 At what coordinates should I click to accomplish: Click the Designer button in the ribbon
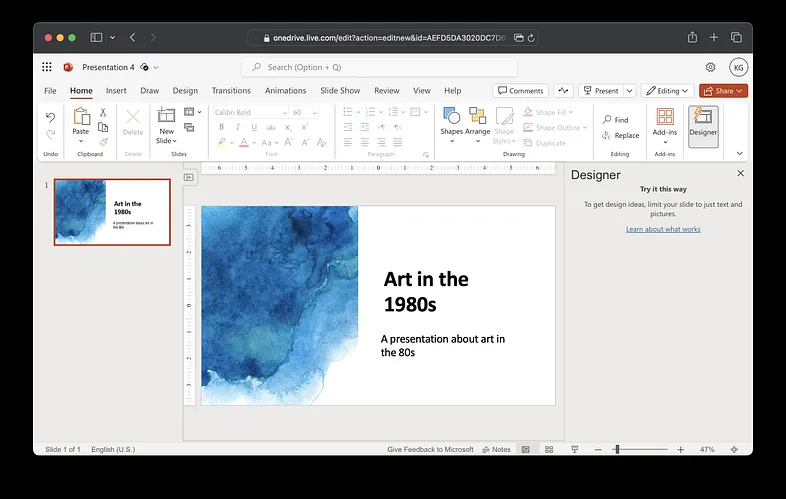[x=703, y=124]
